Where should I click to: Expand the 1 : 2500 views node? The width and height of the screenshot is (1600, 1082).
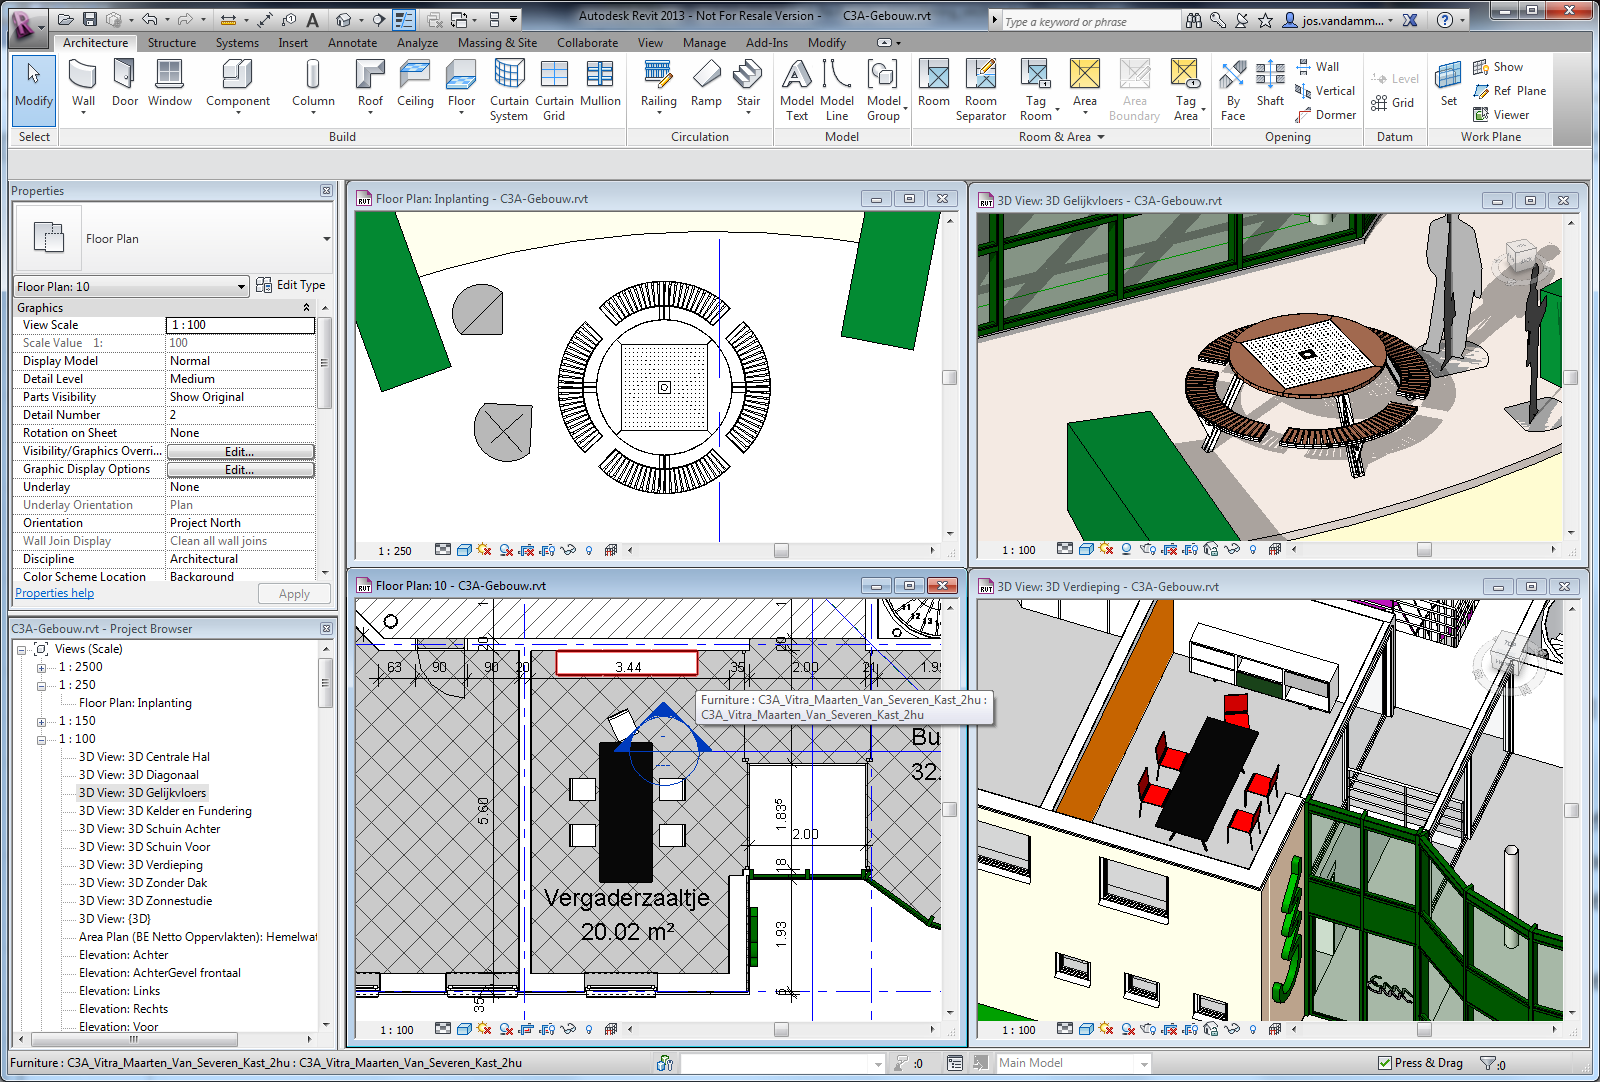click(x=41, y=667)
